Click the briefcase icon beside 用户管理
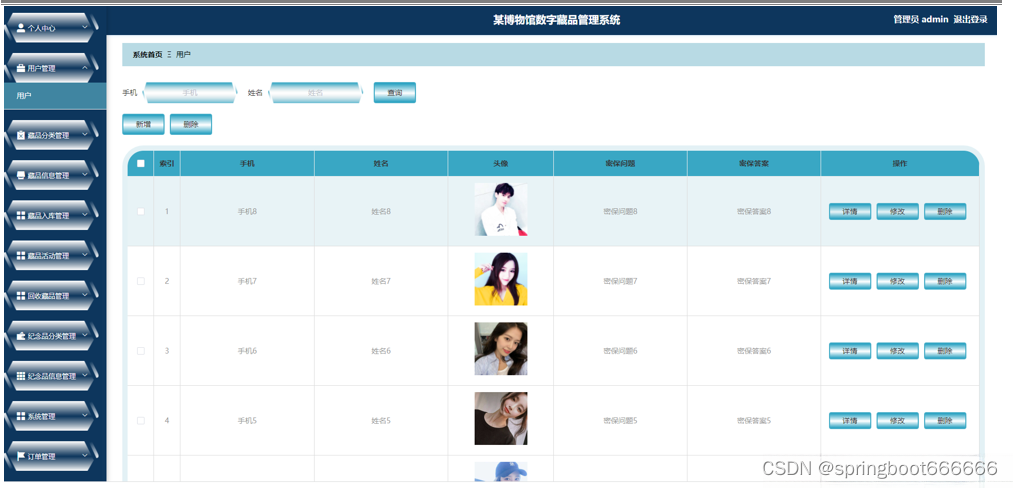 (21, 68)
